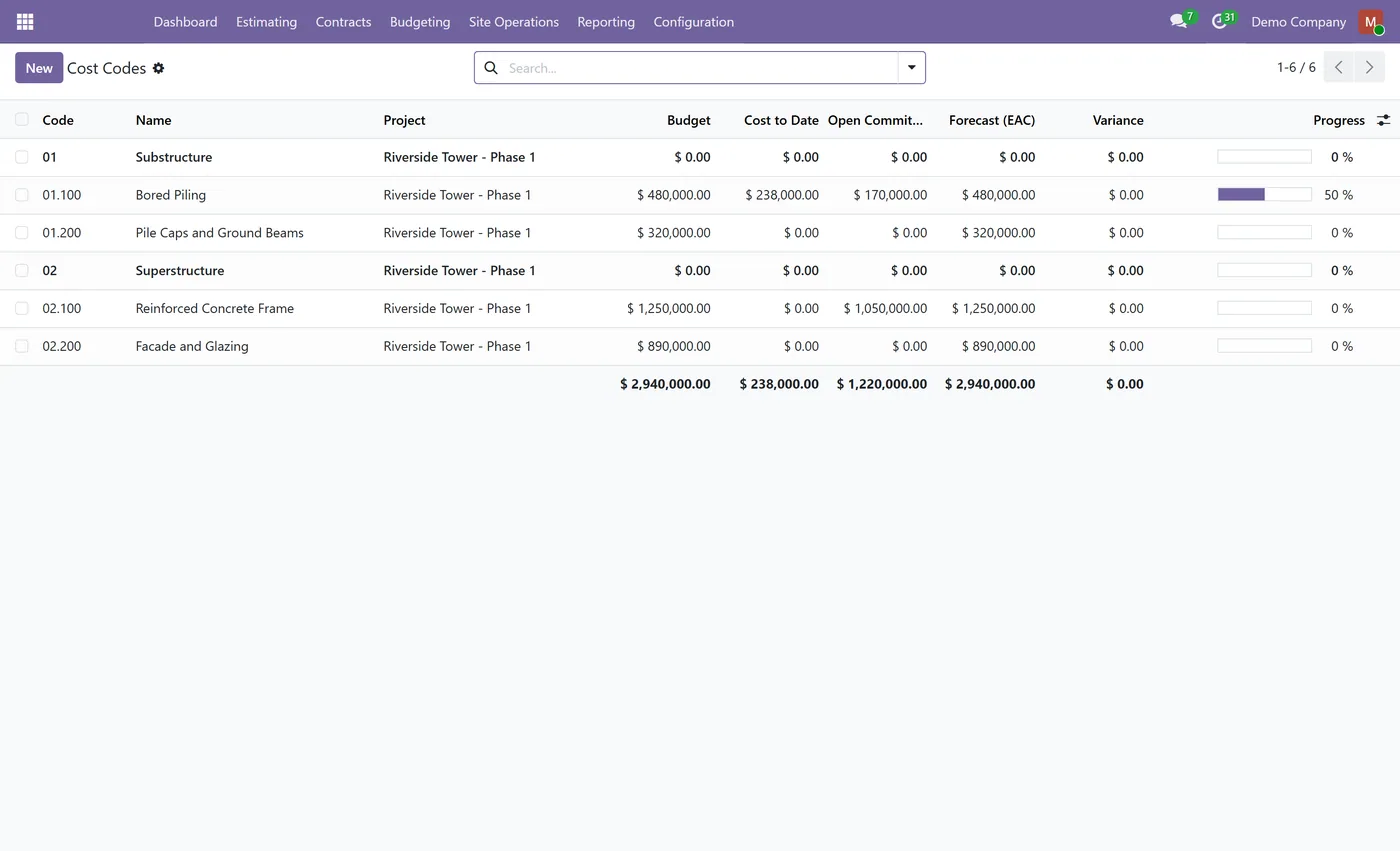Open the Reinforced Concrete Frame record
1400x851 pixels.
click(215, 308)
